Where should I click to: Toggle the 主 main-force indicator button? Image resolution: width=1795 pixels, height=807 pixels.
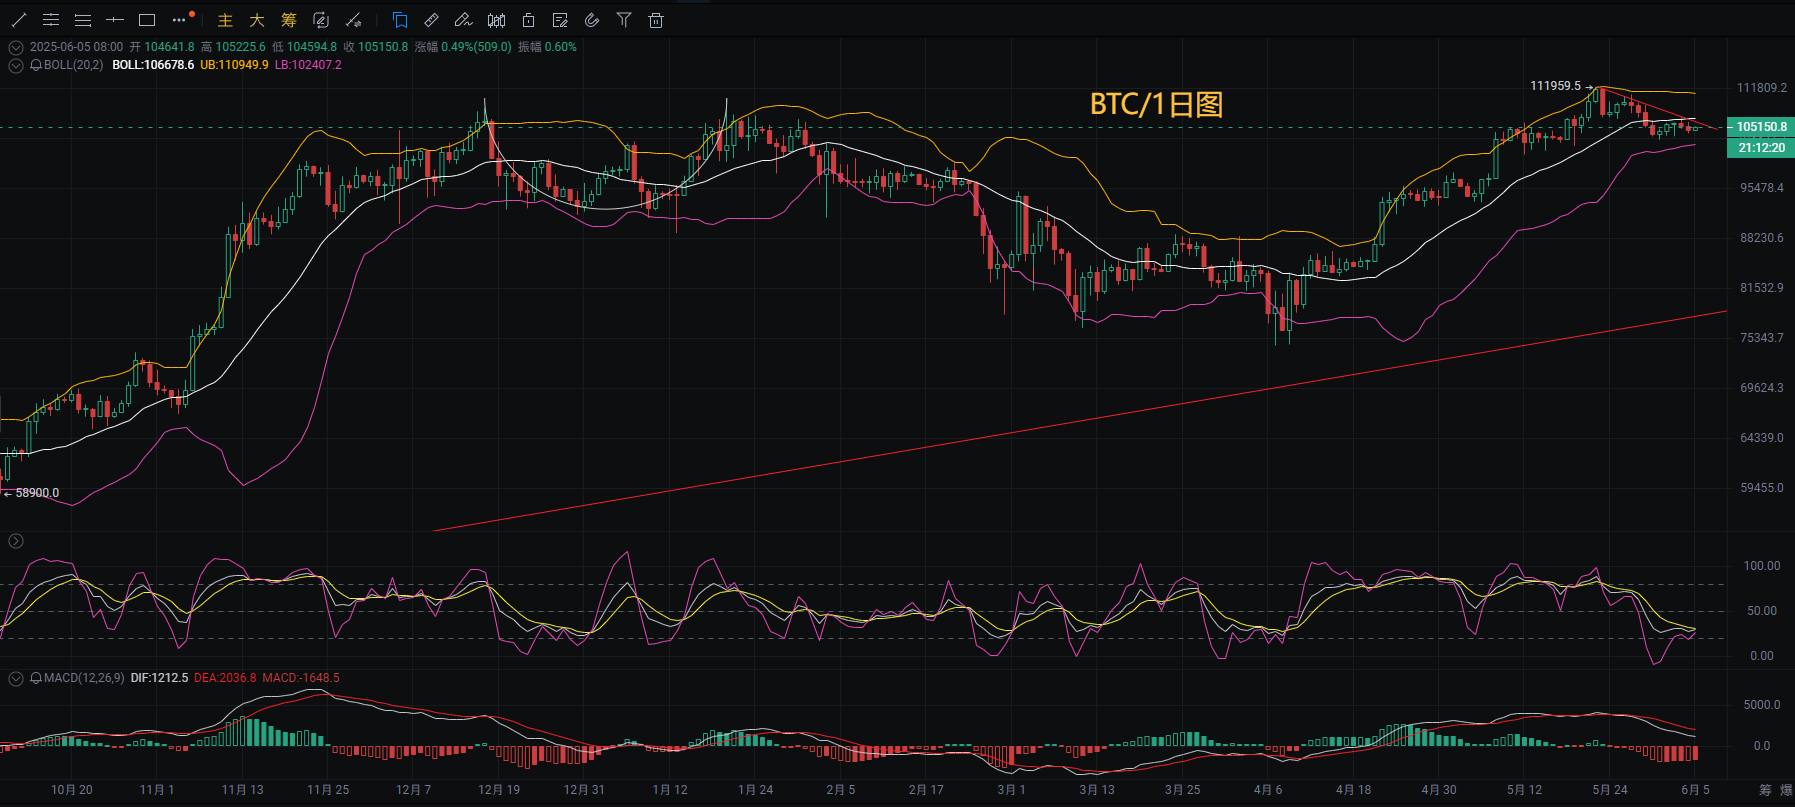225,20
